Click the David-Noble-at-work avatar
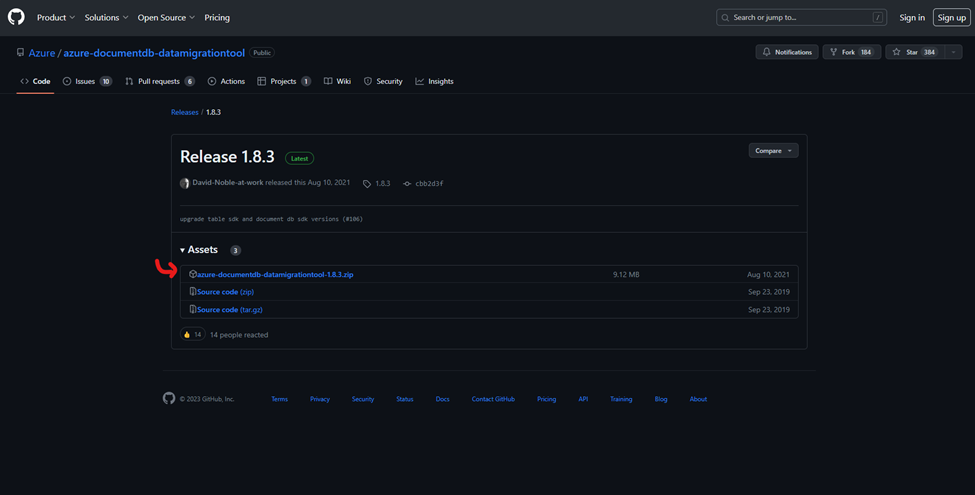Image resolution: width=975 pixels, height=495 pixels. point(185,183)
